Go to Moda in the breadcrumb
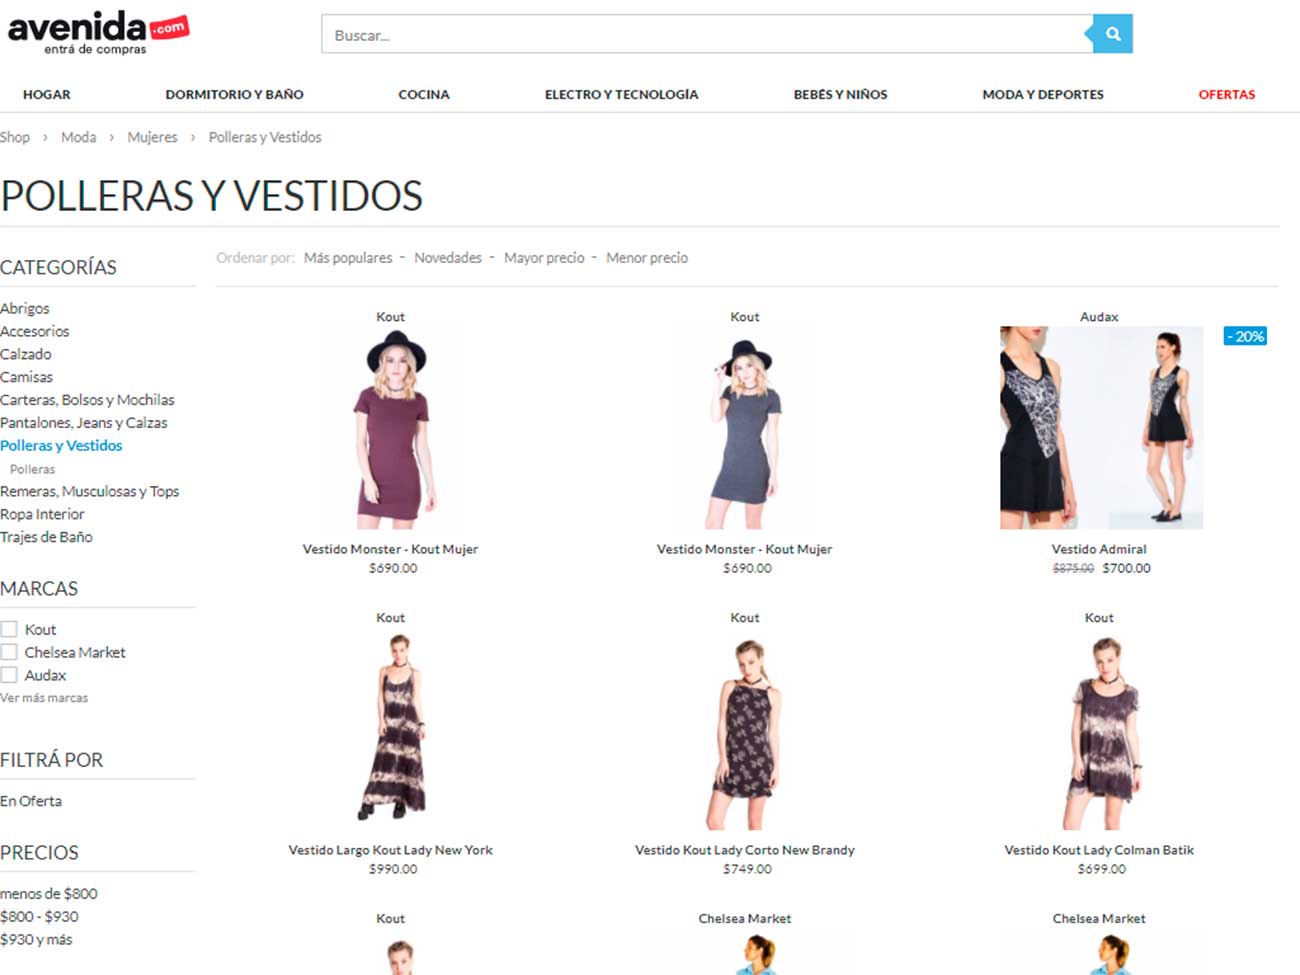 coord(79,137)
